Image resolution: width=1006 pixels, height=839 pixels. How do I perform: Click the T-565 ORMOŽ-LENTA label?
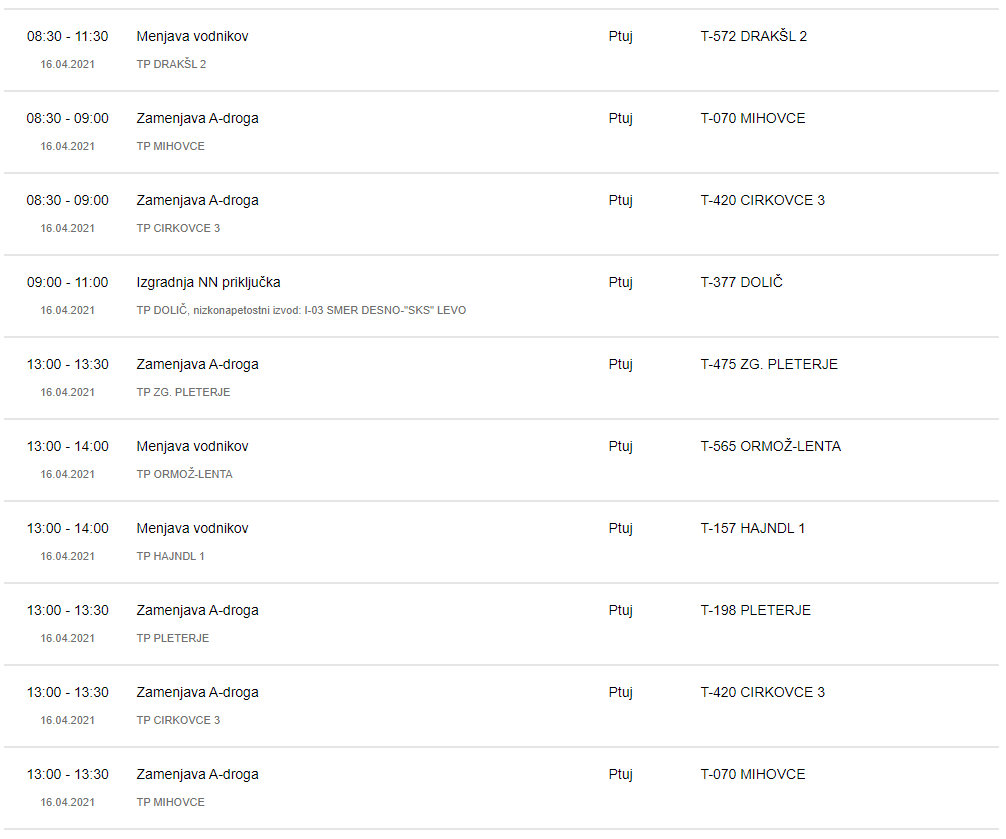coord(770,446)
